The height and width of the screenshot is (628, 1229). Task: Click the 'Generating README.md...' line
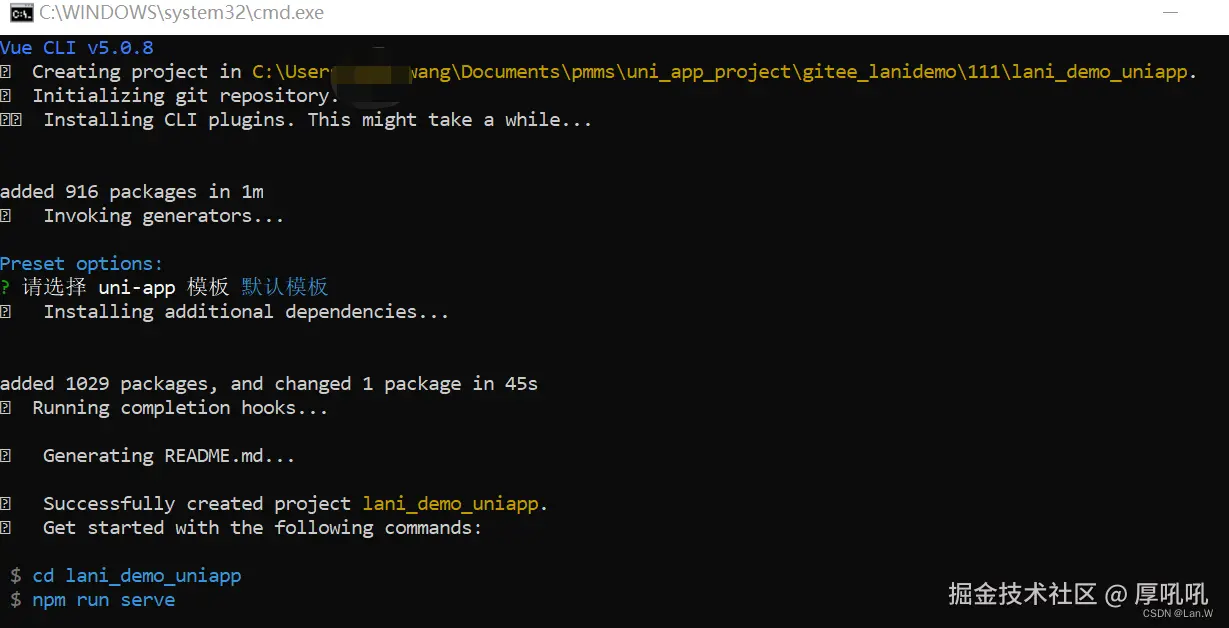click(168, 455)
